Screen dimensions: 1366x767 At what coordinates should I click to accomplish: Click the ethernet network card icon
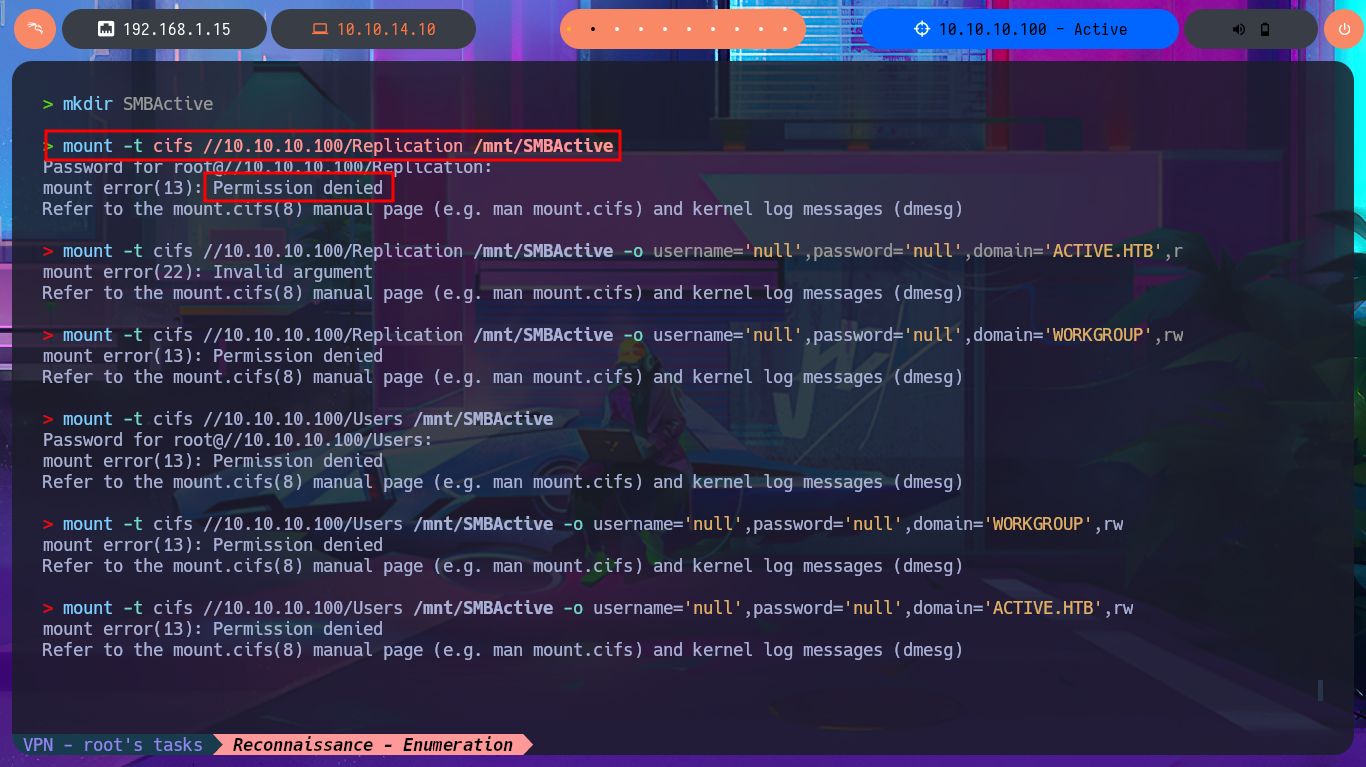click(x=105, y=29)
